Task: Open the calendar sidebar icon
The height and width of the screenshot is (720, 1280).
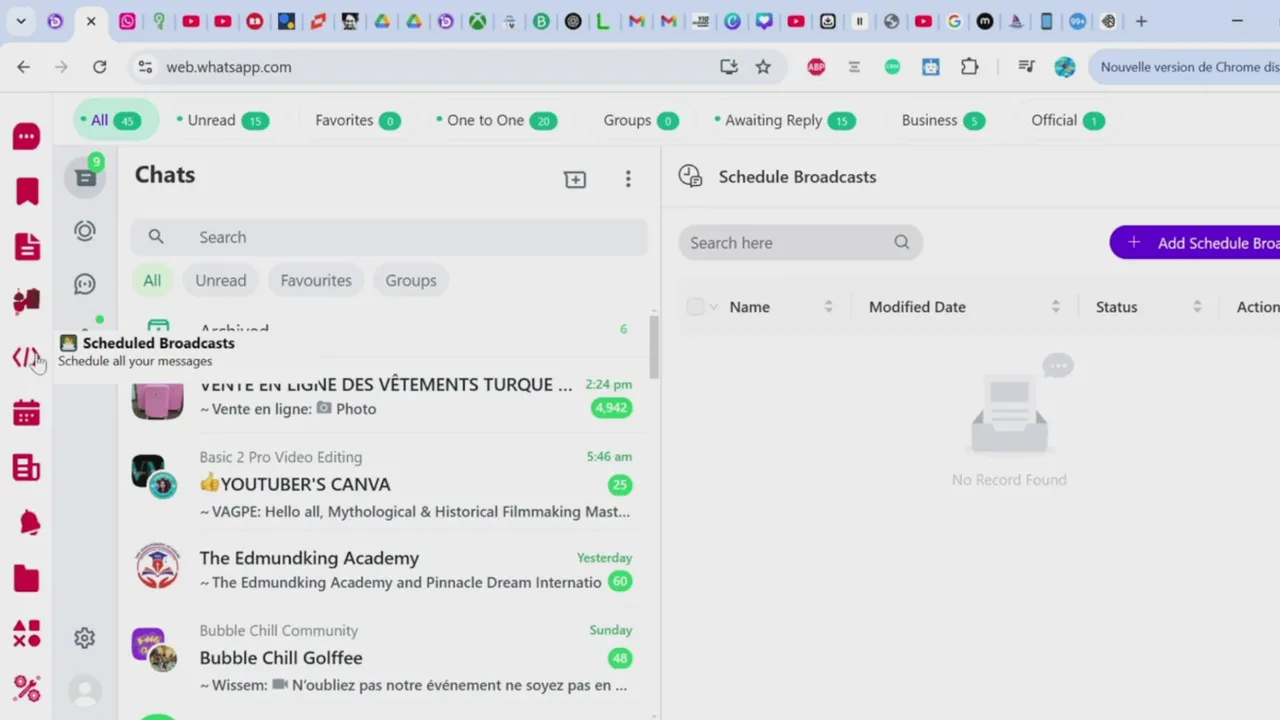Action: tap(27, 412)
